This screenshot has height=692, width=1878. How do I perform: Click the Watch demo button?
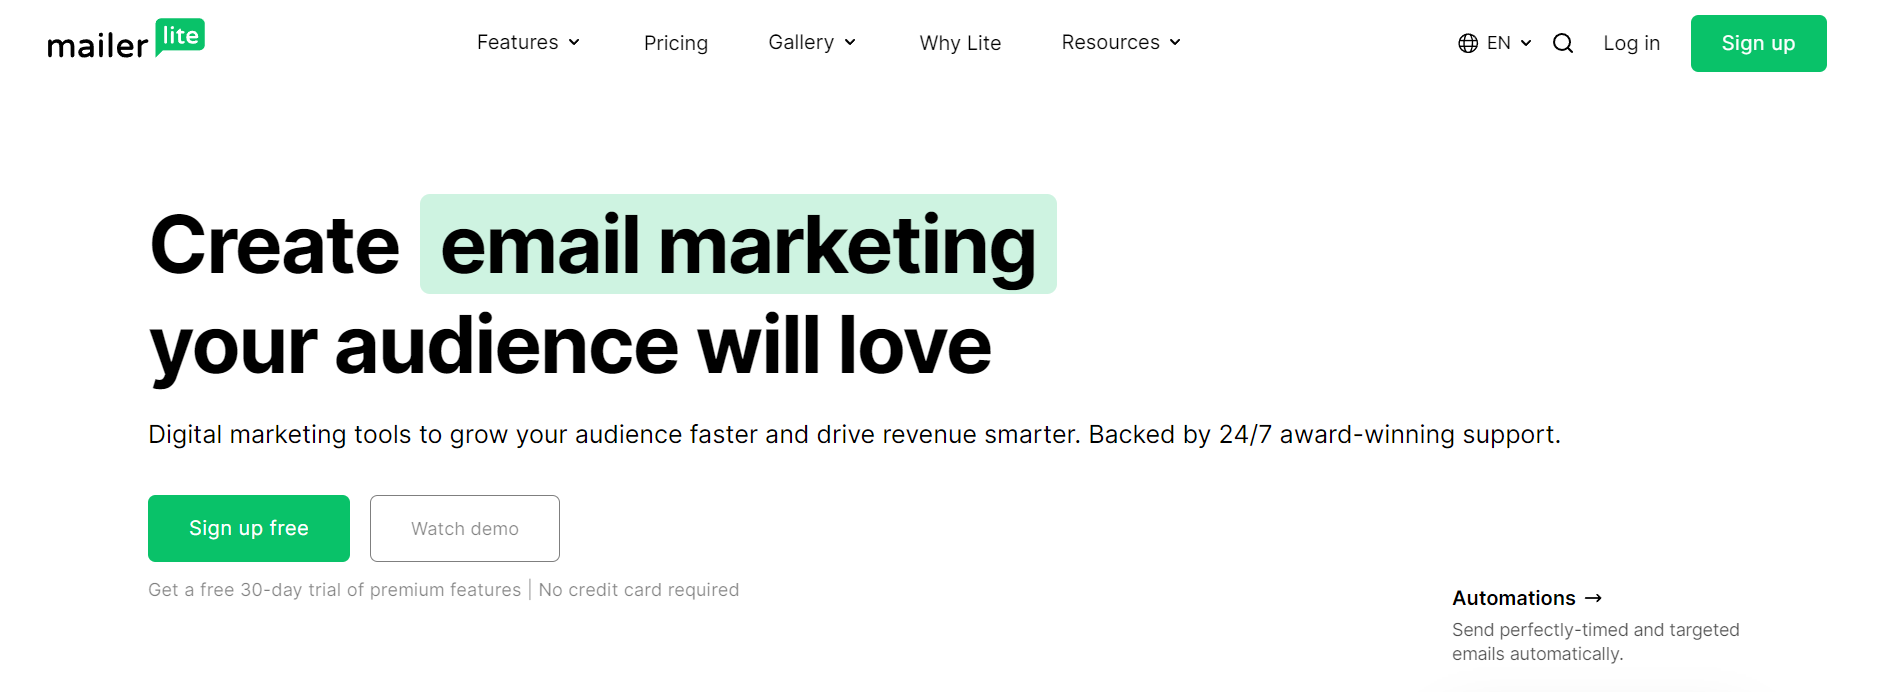465,528
